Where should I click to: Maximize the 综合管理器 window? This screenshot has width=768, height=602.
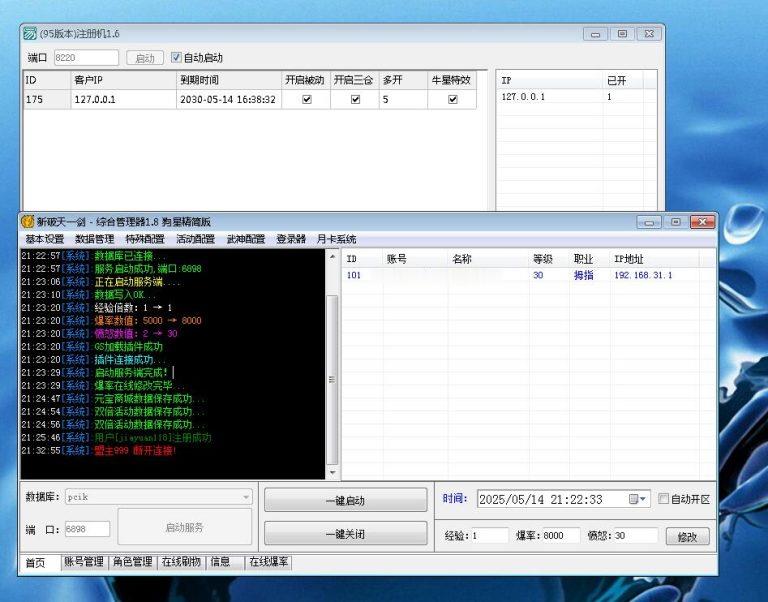click(x=676, y=222)
